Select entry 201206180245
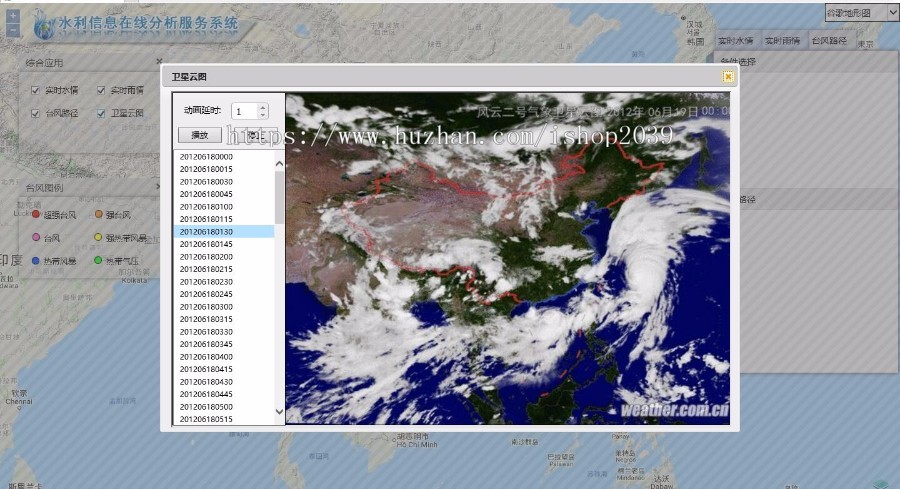The height and width of the screenshot is (489, 900). [x=224, y=294]
